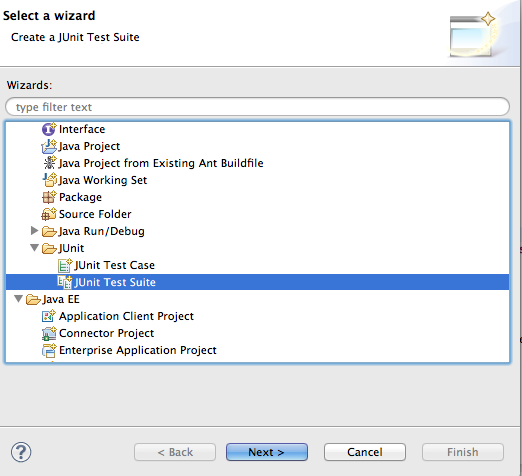The height and width of the screenshot is (476, 522).
Task: Select the Package wizard entry
Action: click(80, 197)
